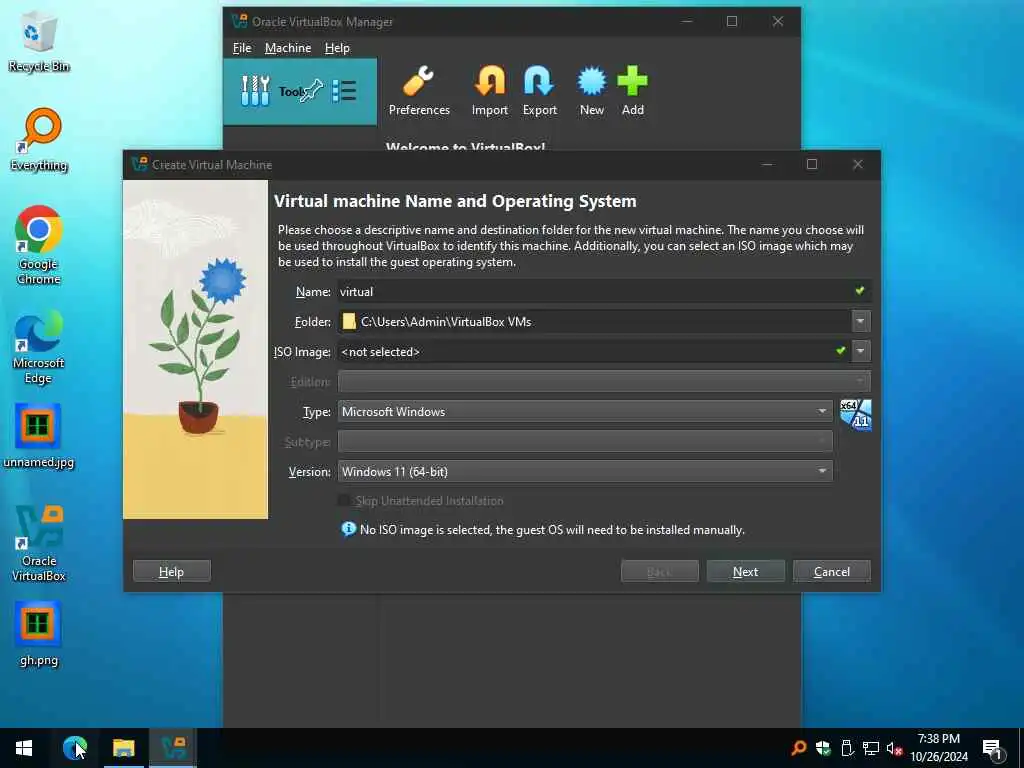This screenshot has height=768, width=1024.
Task: Click the Windows Security tray icon
Action: [x=823, y=748]
